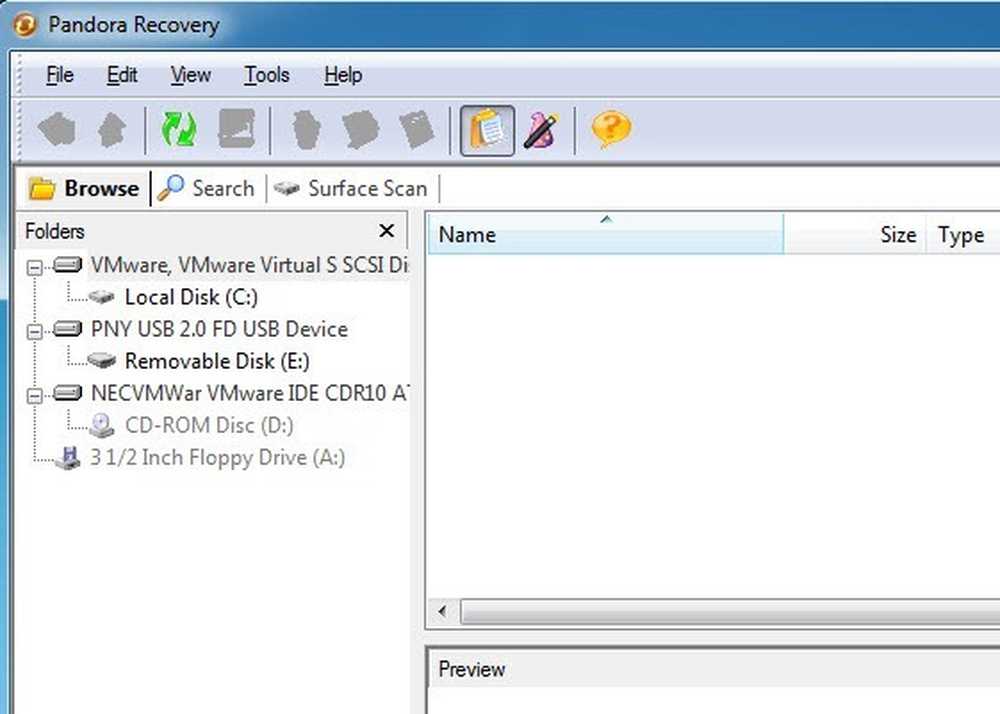The width and height of the screenshot is (1000, 714).
Task: Click the file list horizontal scrollbar track
Action: point(730,612)
